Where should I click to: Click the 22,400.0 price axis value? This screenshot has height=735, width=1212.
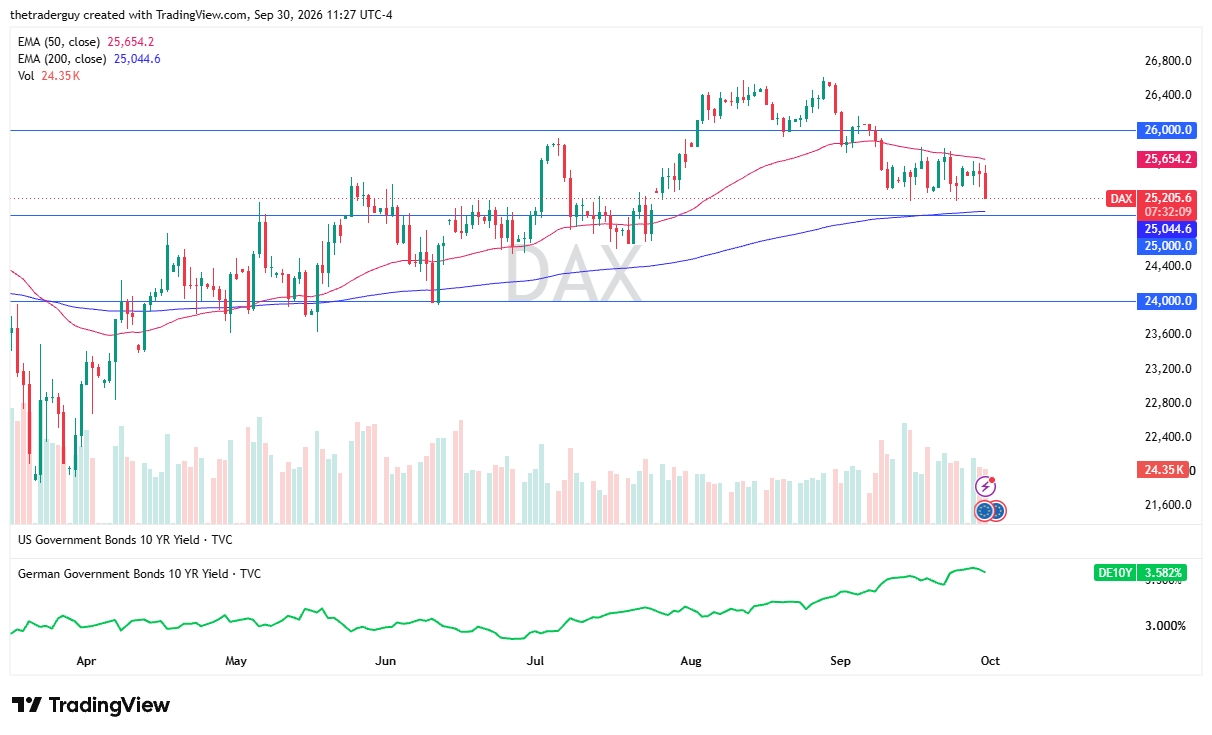point(1168,437)
